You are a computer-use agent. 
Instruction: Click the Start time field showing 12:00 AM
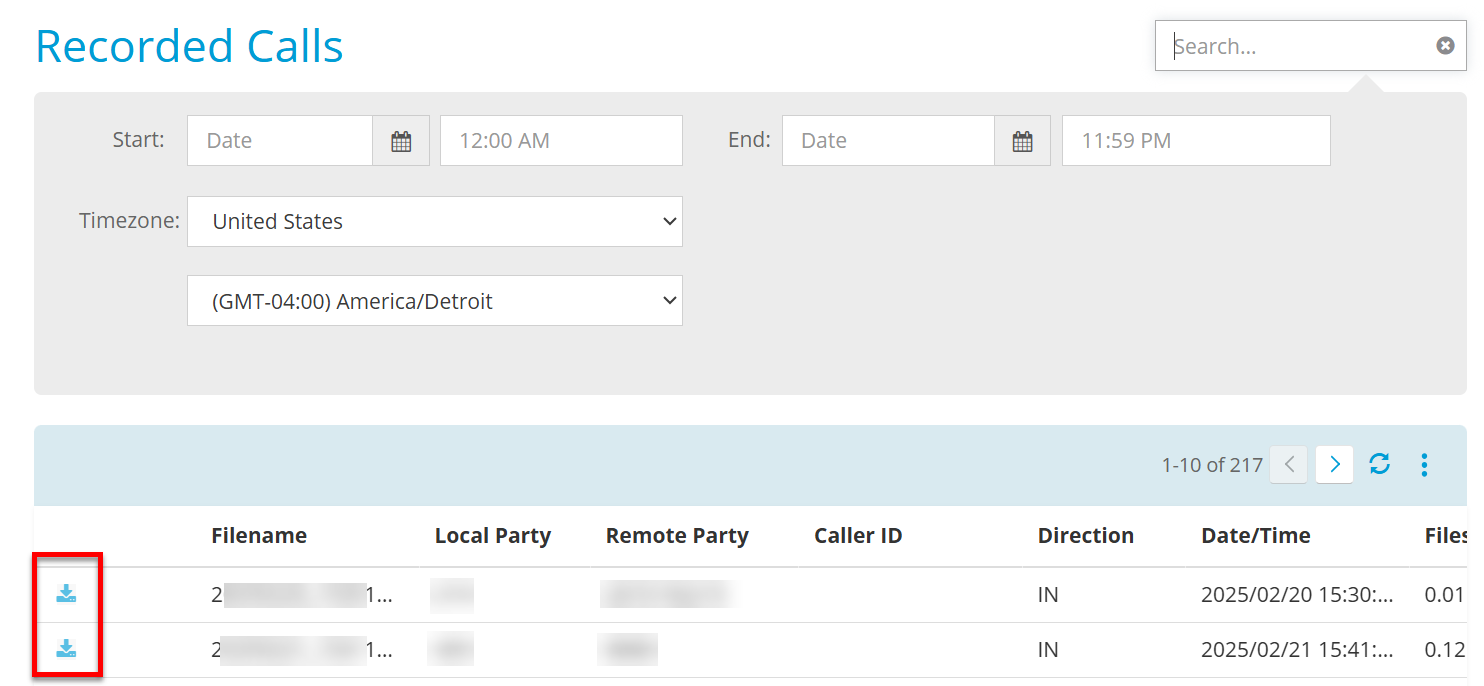click(x=561, y=140)
